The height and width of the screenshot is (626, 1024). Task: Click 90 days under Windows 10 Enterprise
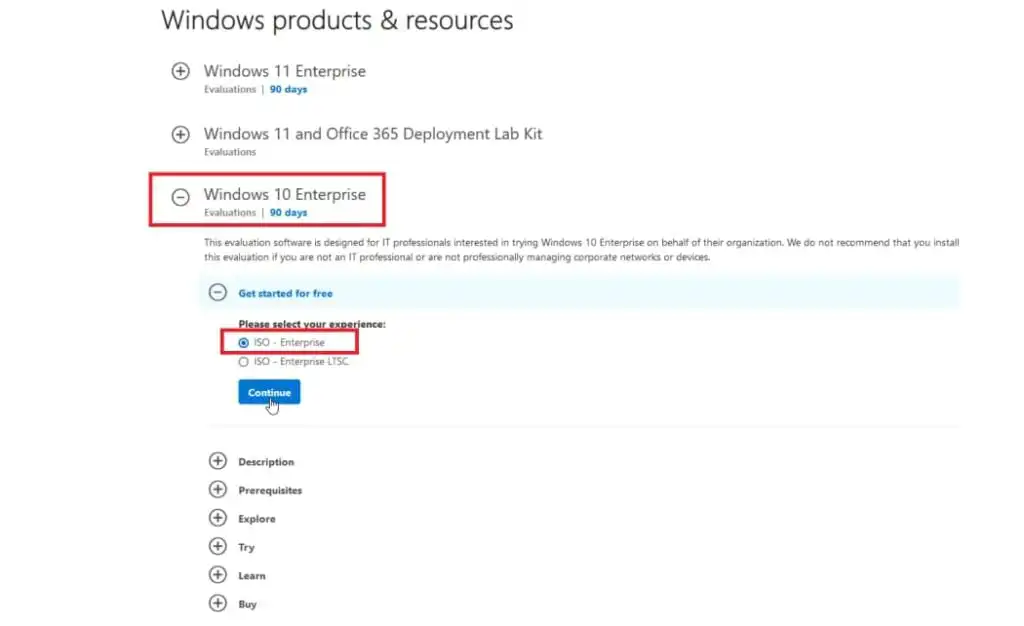(x=288, y=213)
